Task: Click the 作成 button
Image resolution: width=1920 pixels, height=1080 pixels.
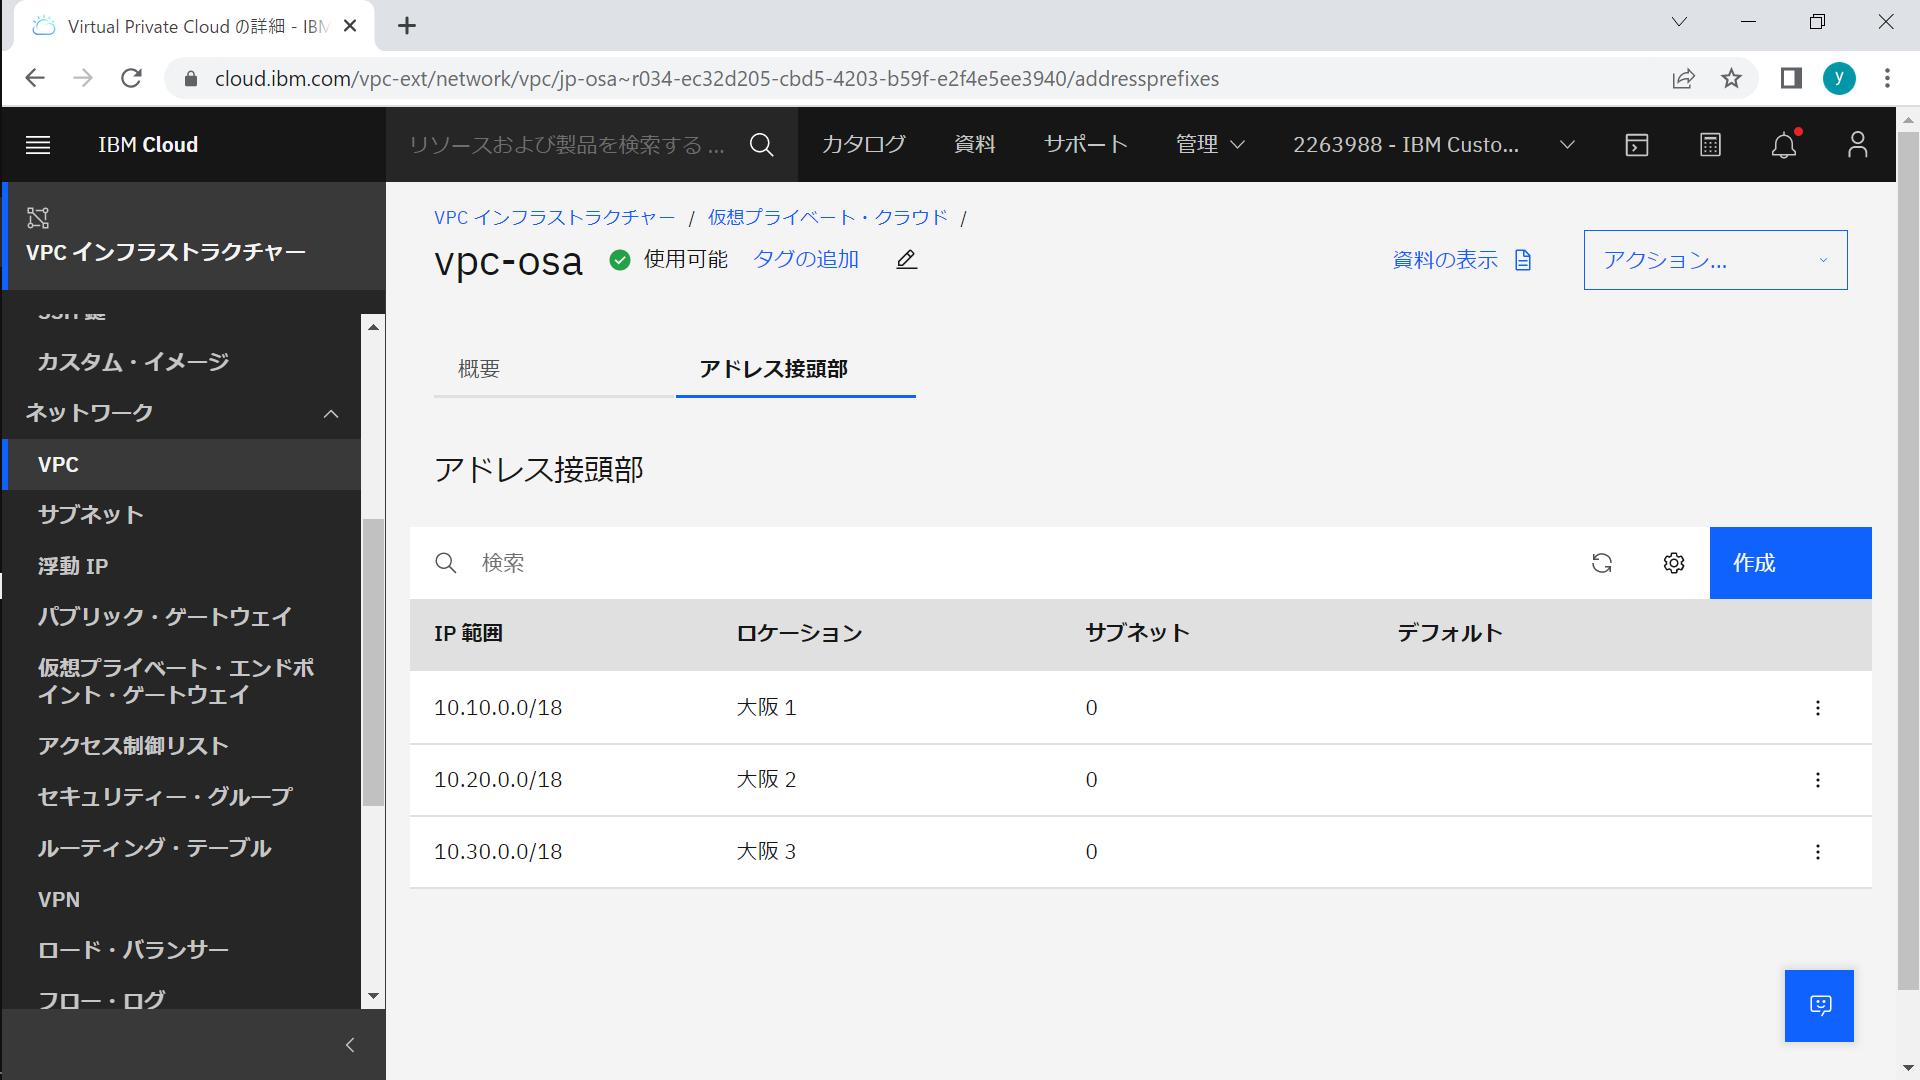Action: [x=1790, y=563]
